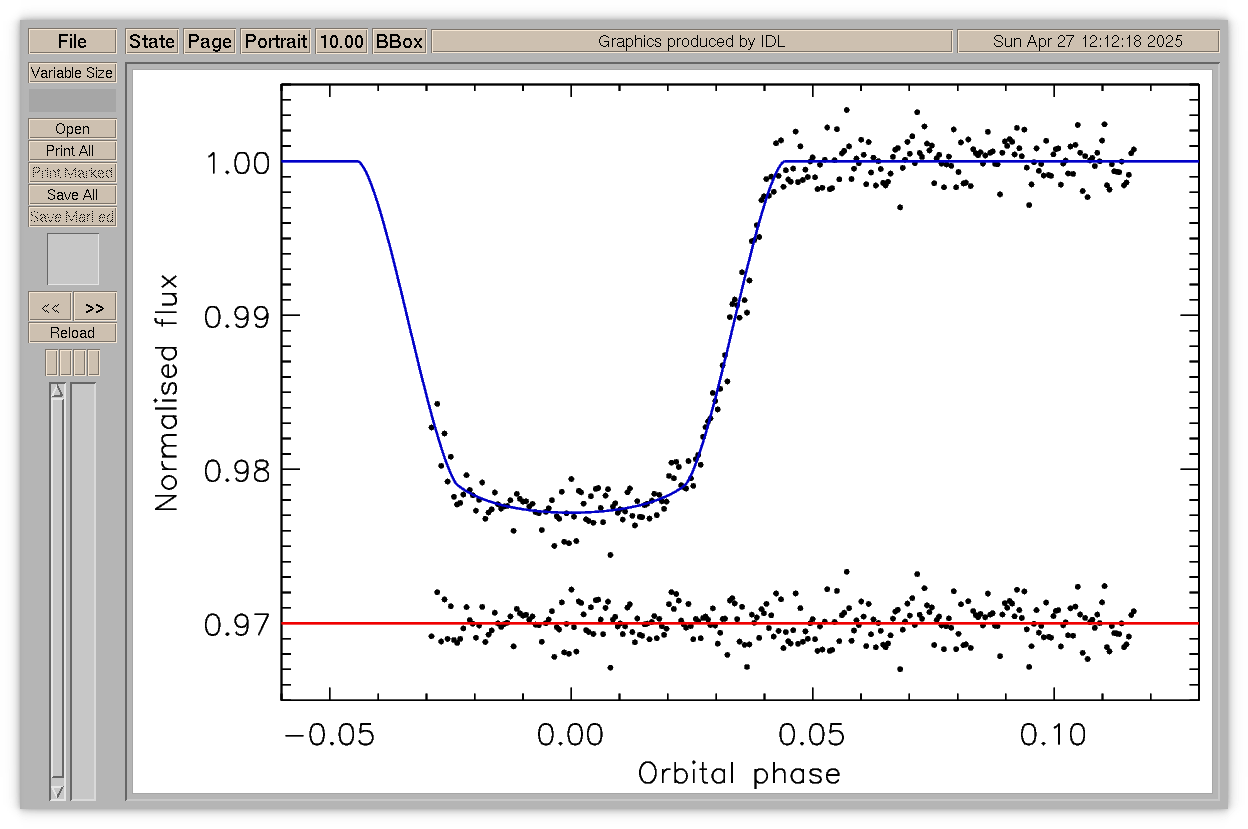Click the vertical scrollbar track
Viewport: 1248px width, 829px height.
tap(57, 590)
